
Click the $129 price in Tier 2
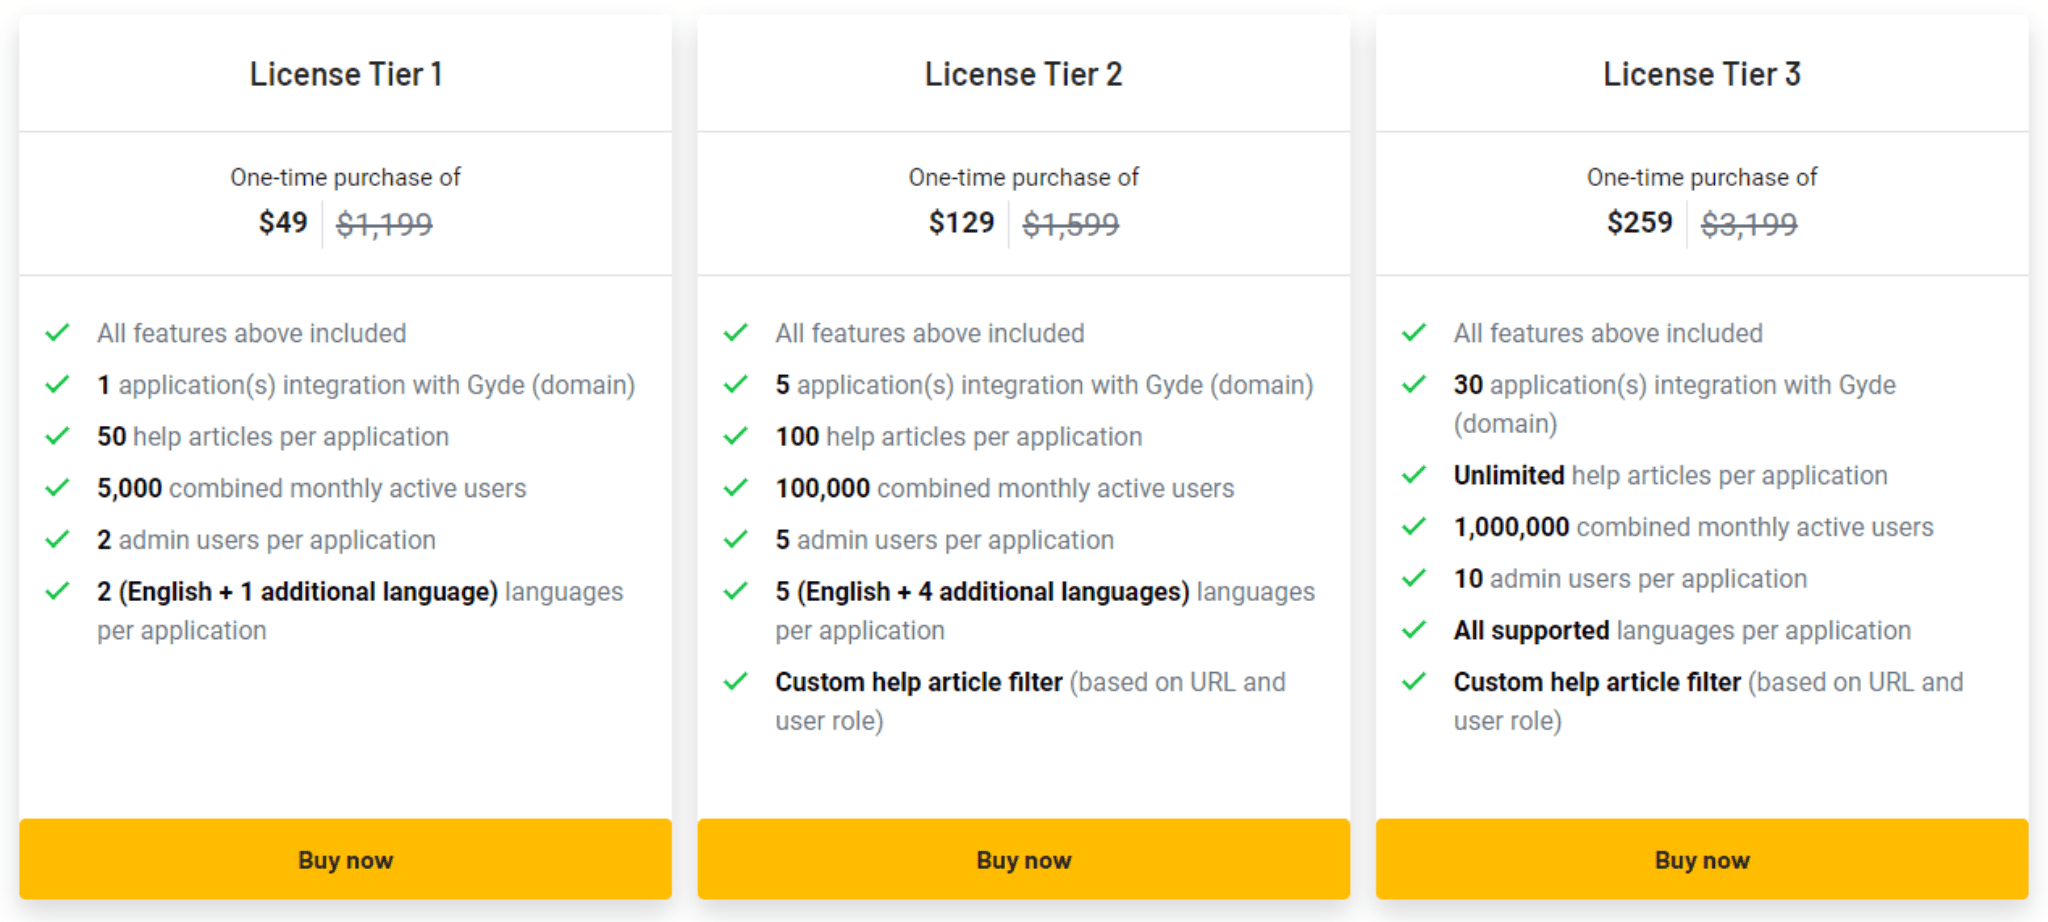tap(961, 222)
